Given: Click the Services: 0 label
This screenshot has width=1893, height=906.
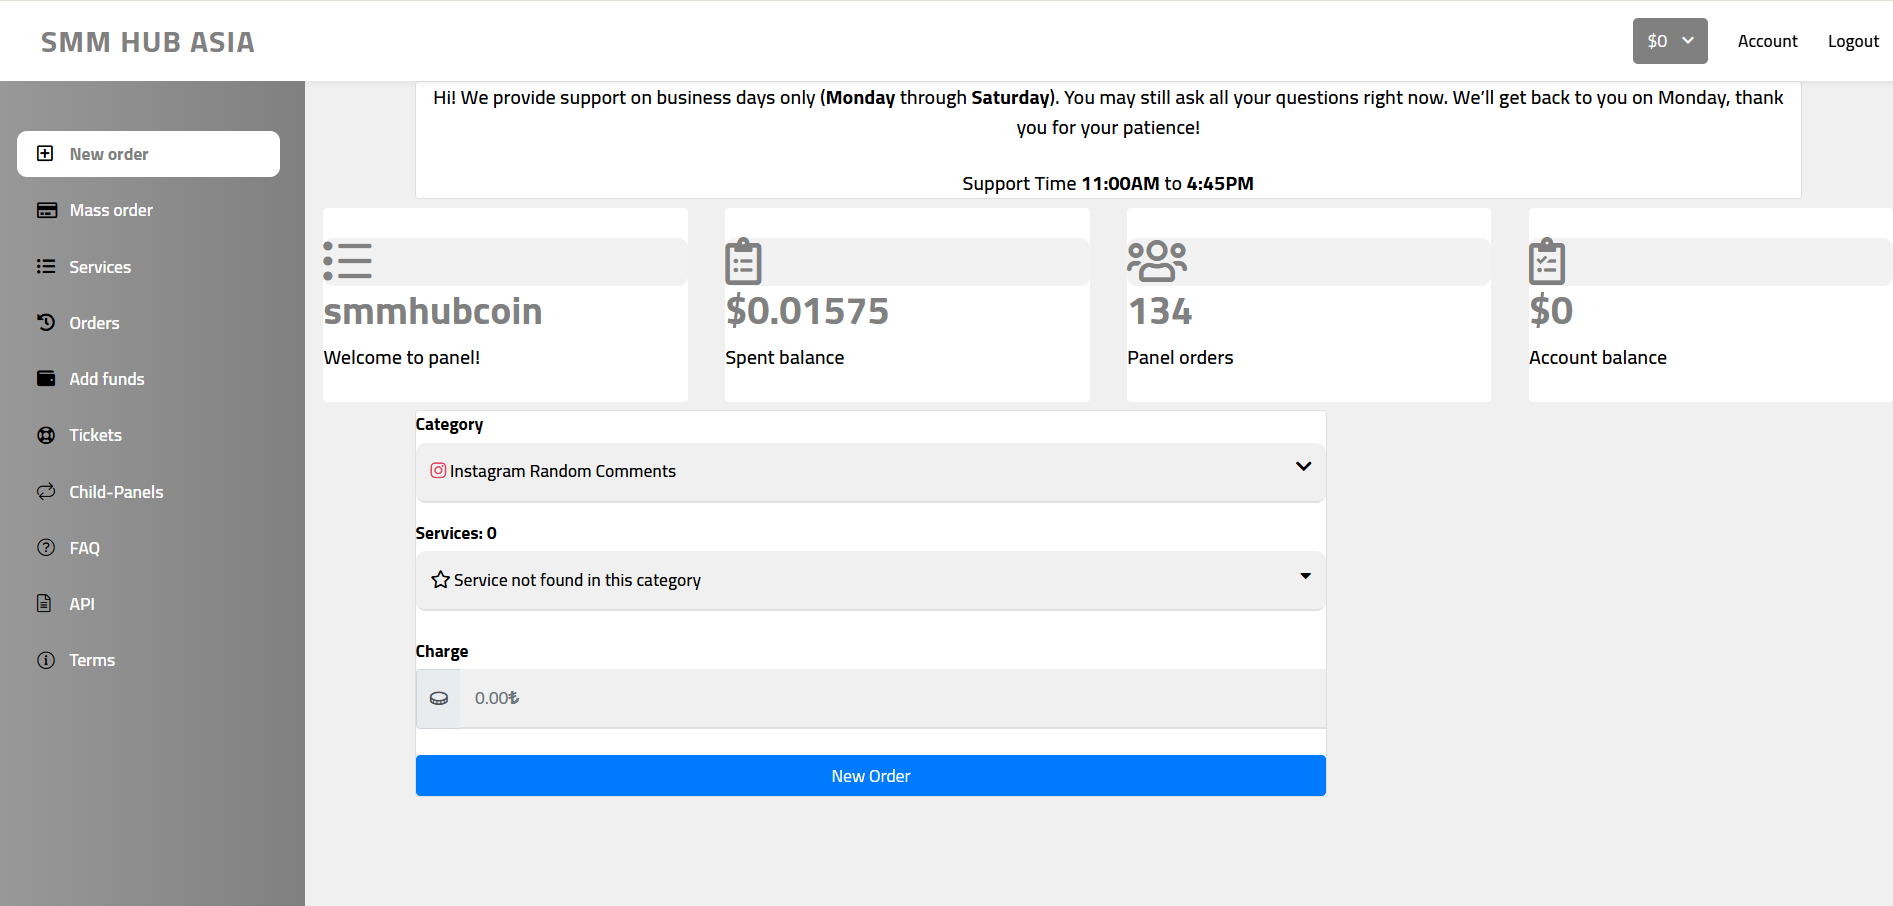Looking at the screenshot, I should click(456, 533).
